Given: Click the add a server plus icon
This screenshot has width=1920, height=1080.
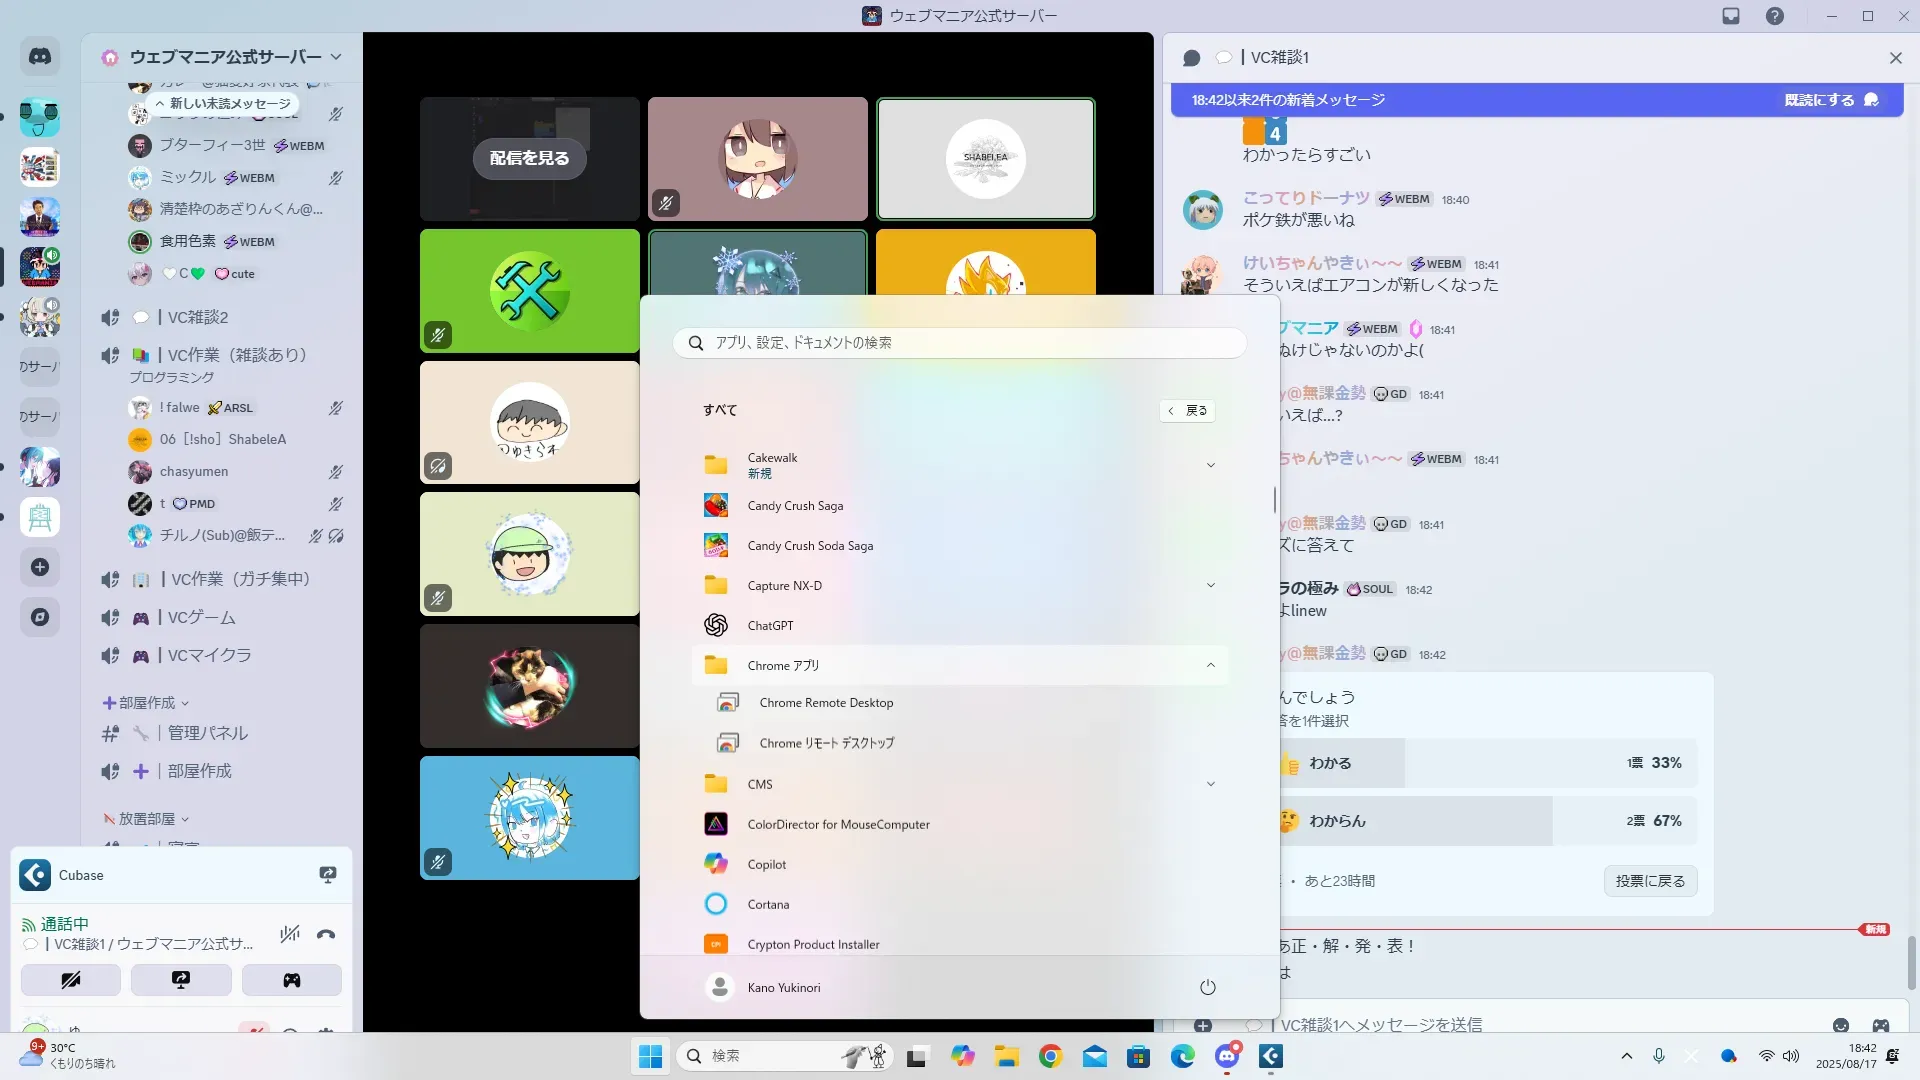Looking at the screenshot, I should [x=40, y=567].
